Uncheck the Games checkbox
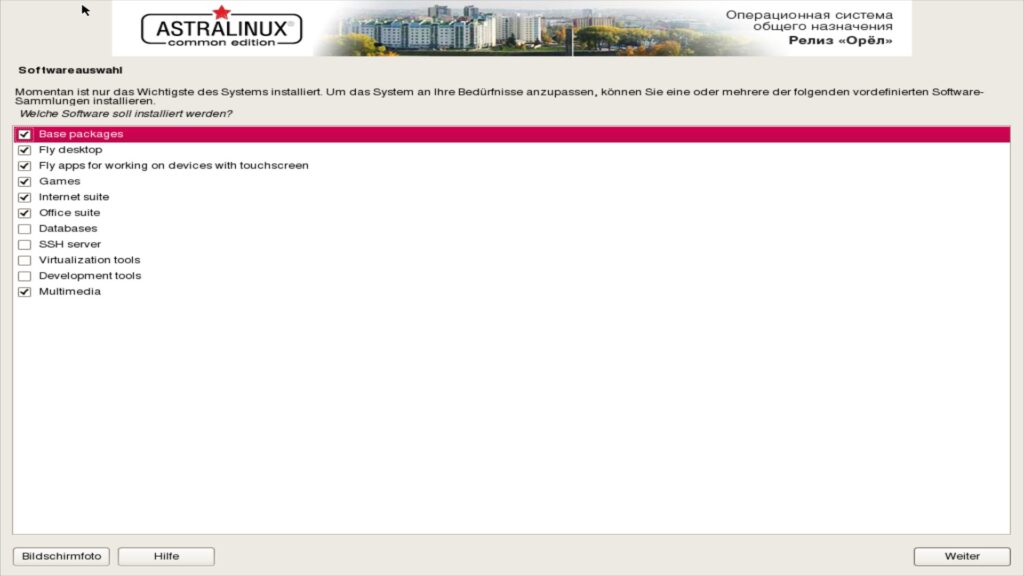This screenshot has width=1024, height=576. 24,182
